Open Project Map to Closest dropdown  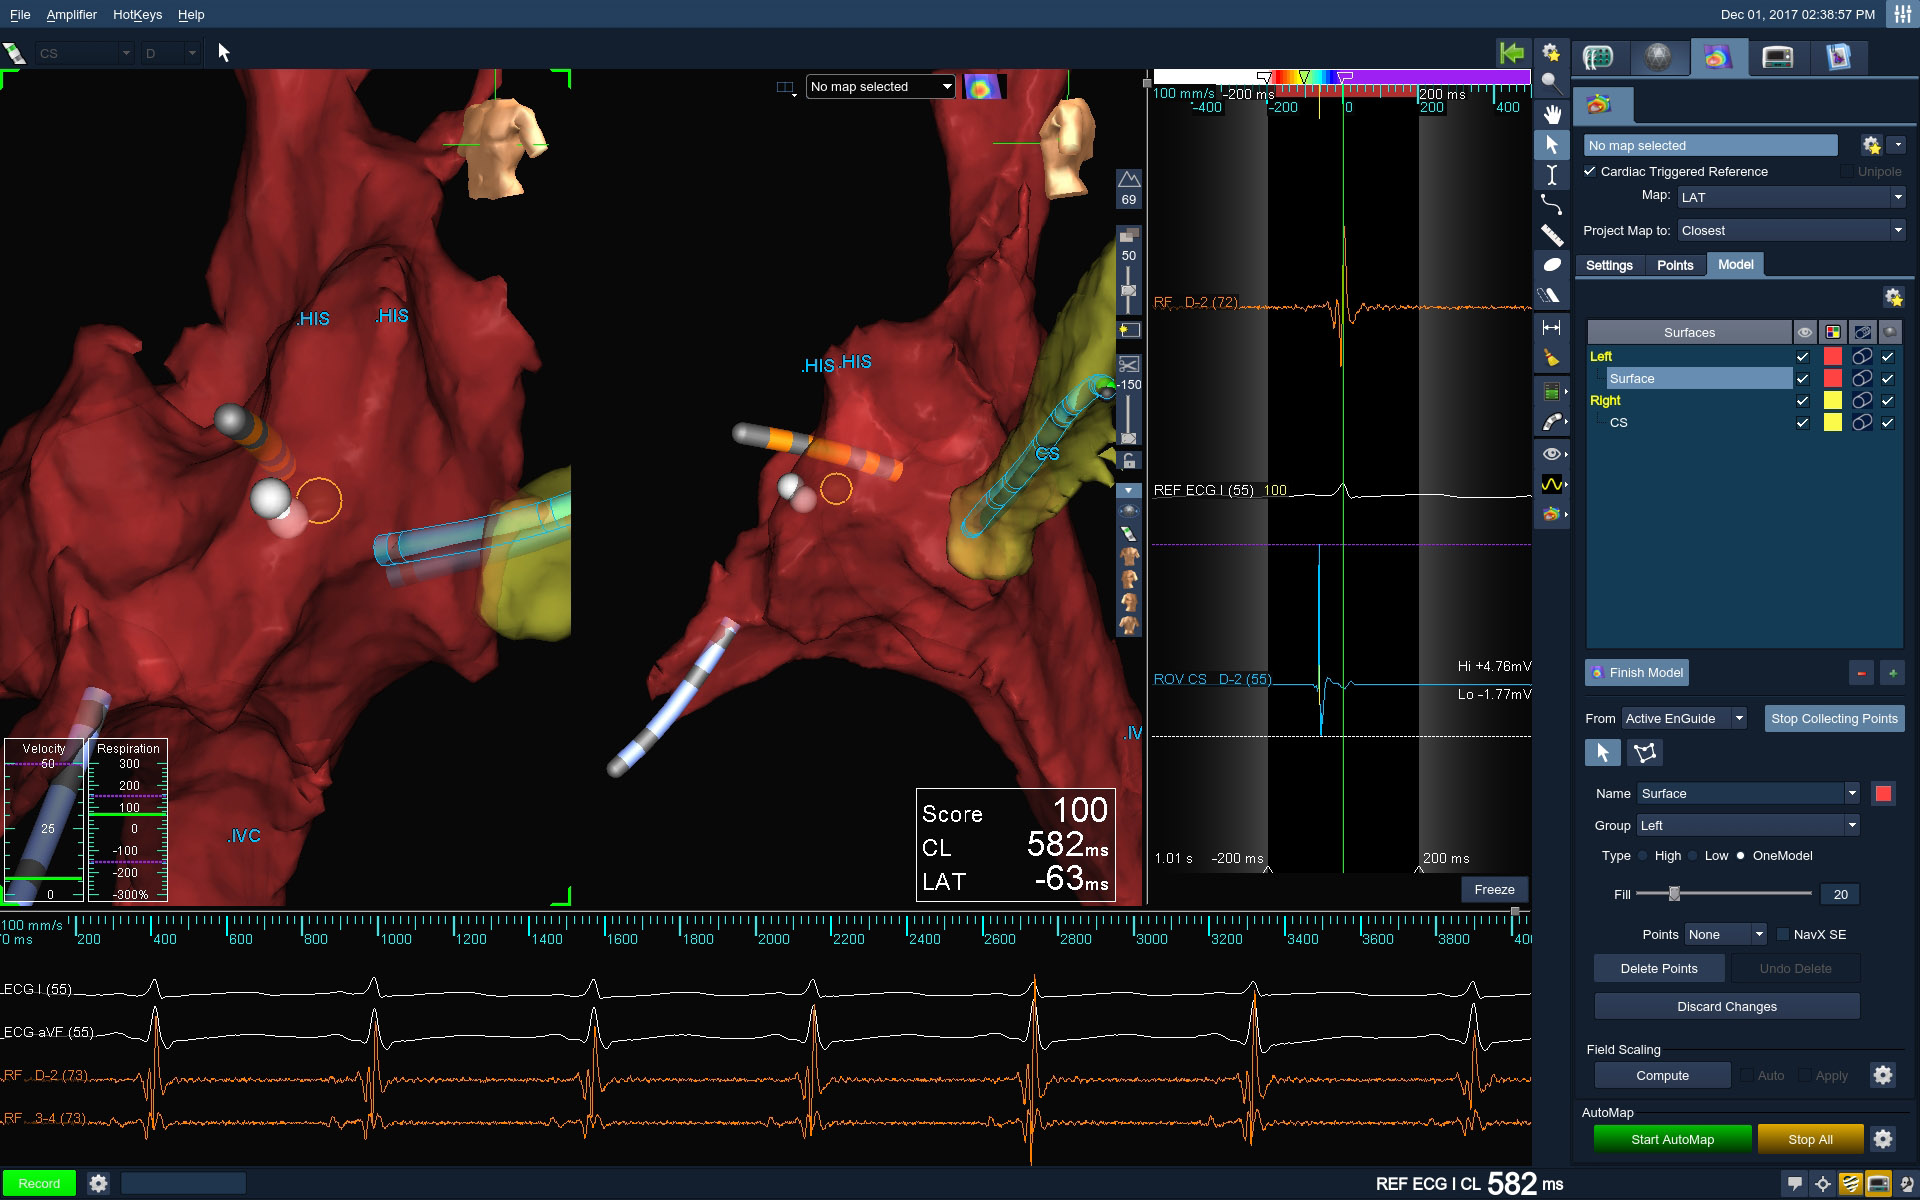1790,231
